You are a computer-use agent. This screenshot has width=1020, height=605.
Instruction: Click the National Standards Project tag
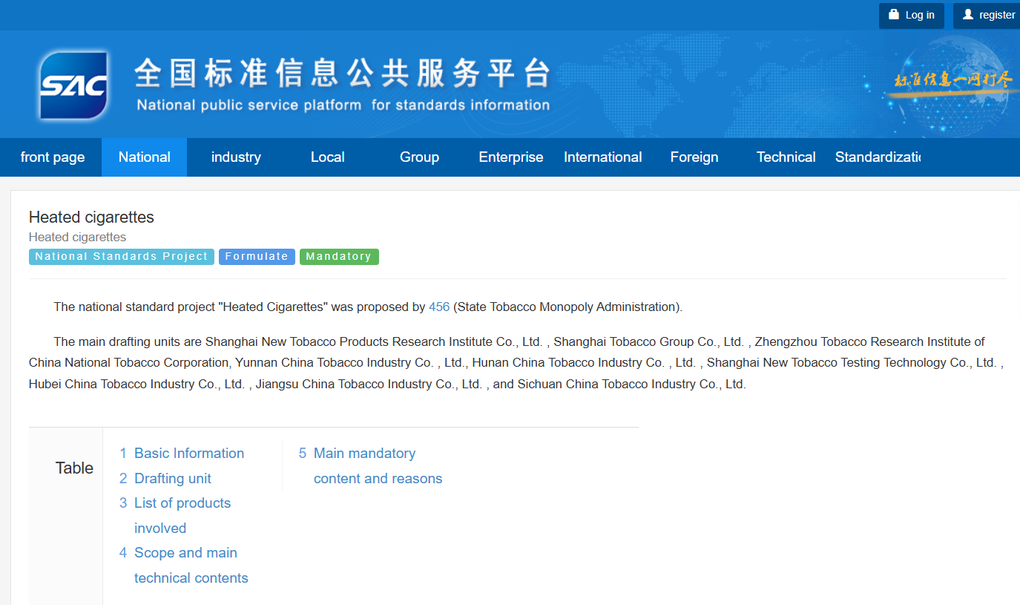point(122,256)
